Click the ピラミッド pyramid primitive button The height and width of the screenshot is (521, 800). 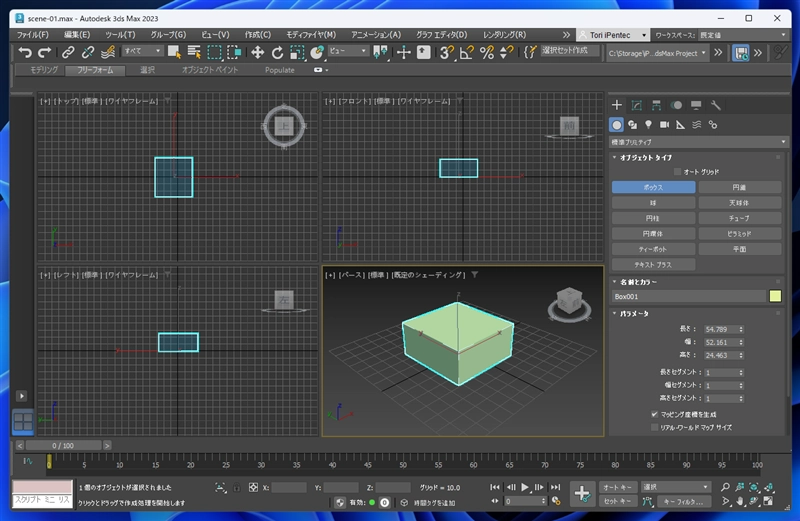740,234
